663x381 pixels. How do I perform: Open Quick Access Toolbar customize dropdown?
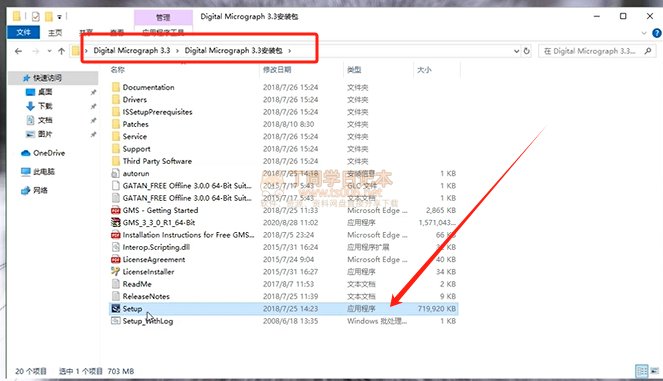60,17
